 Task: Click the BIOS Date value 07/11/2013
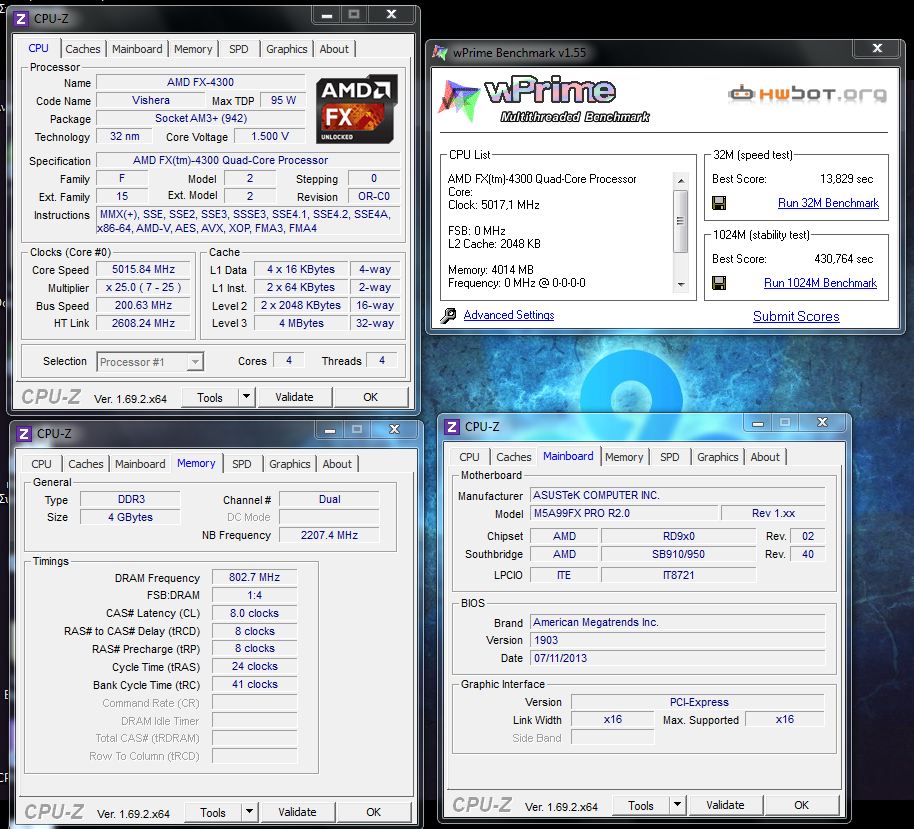click(678, 658)
